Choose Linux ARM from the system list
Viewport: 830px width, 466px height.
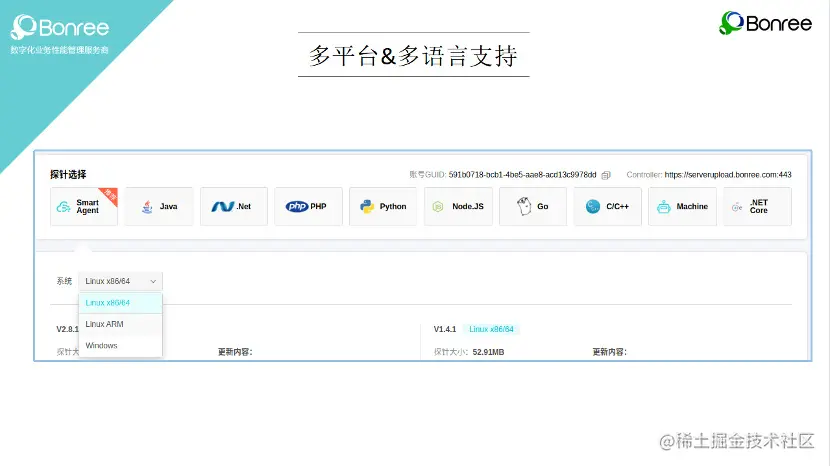120,324
